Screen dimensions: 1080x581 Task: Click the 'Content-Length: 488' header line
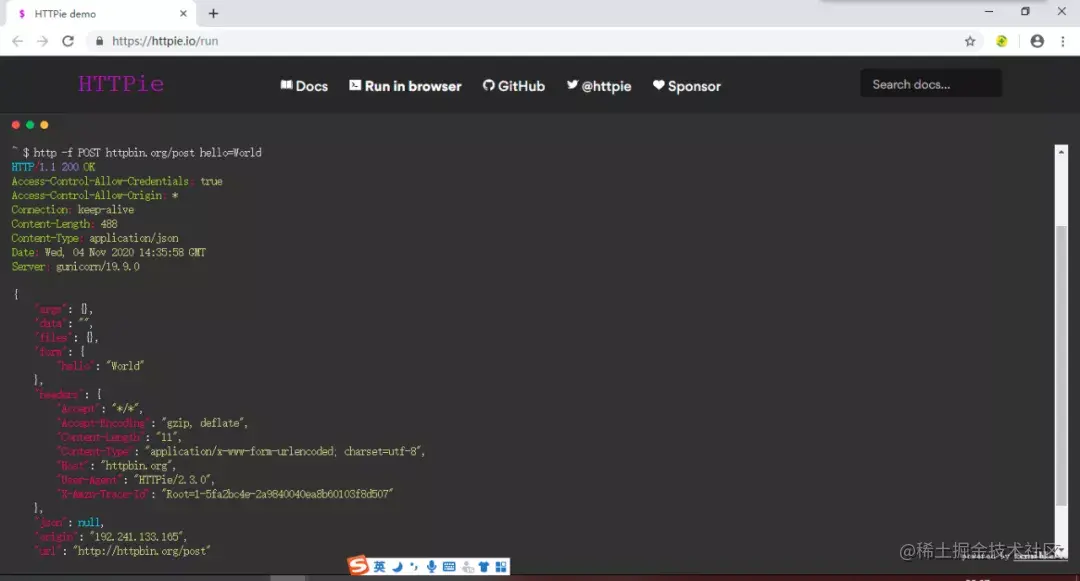click(x=64, y=224)
